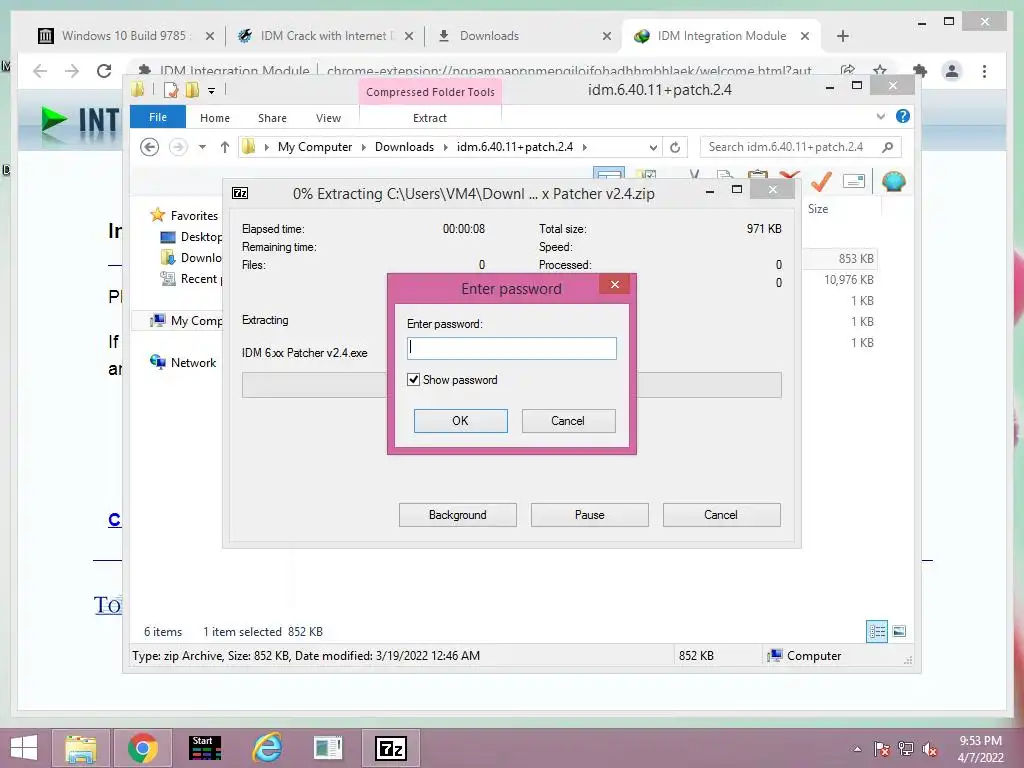Screen dimensions: 1024x768
Task: Click the Size column header
Action: tap(818, 209)
